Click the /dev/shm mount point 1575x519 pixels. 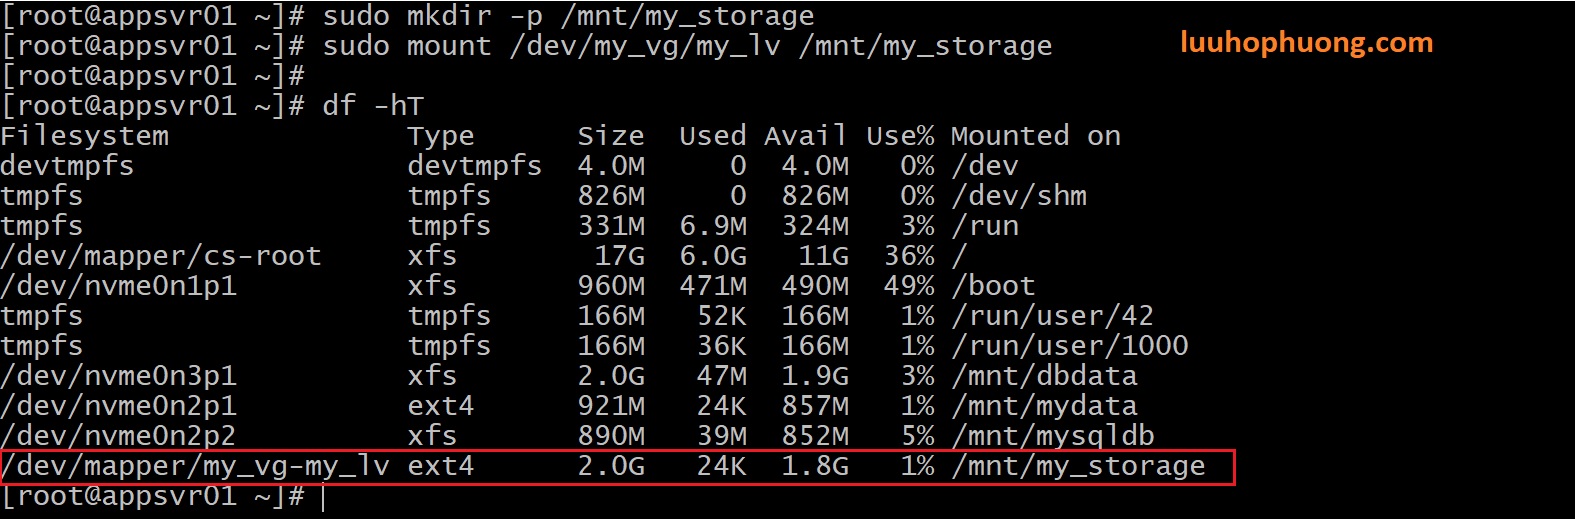pos(1018,196)
